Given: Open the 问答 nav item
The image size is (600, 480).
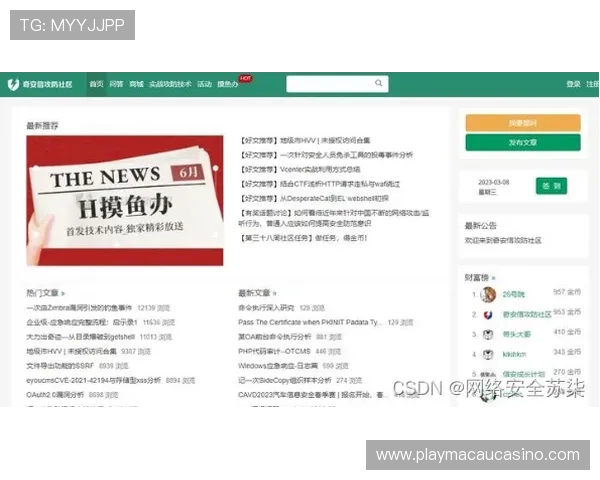Looking at the screenshot, I should click(116, 84).
